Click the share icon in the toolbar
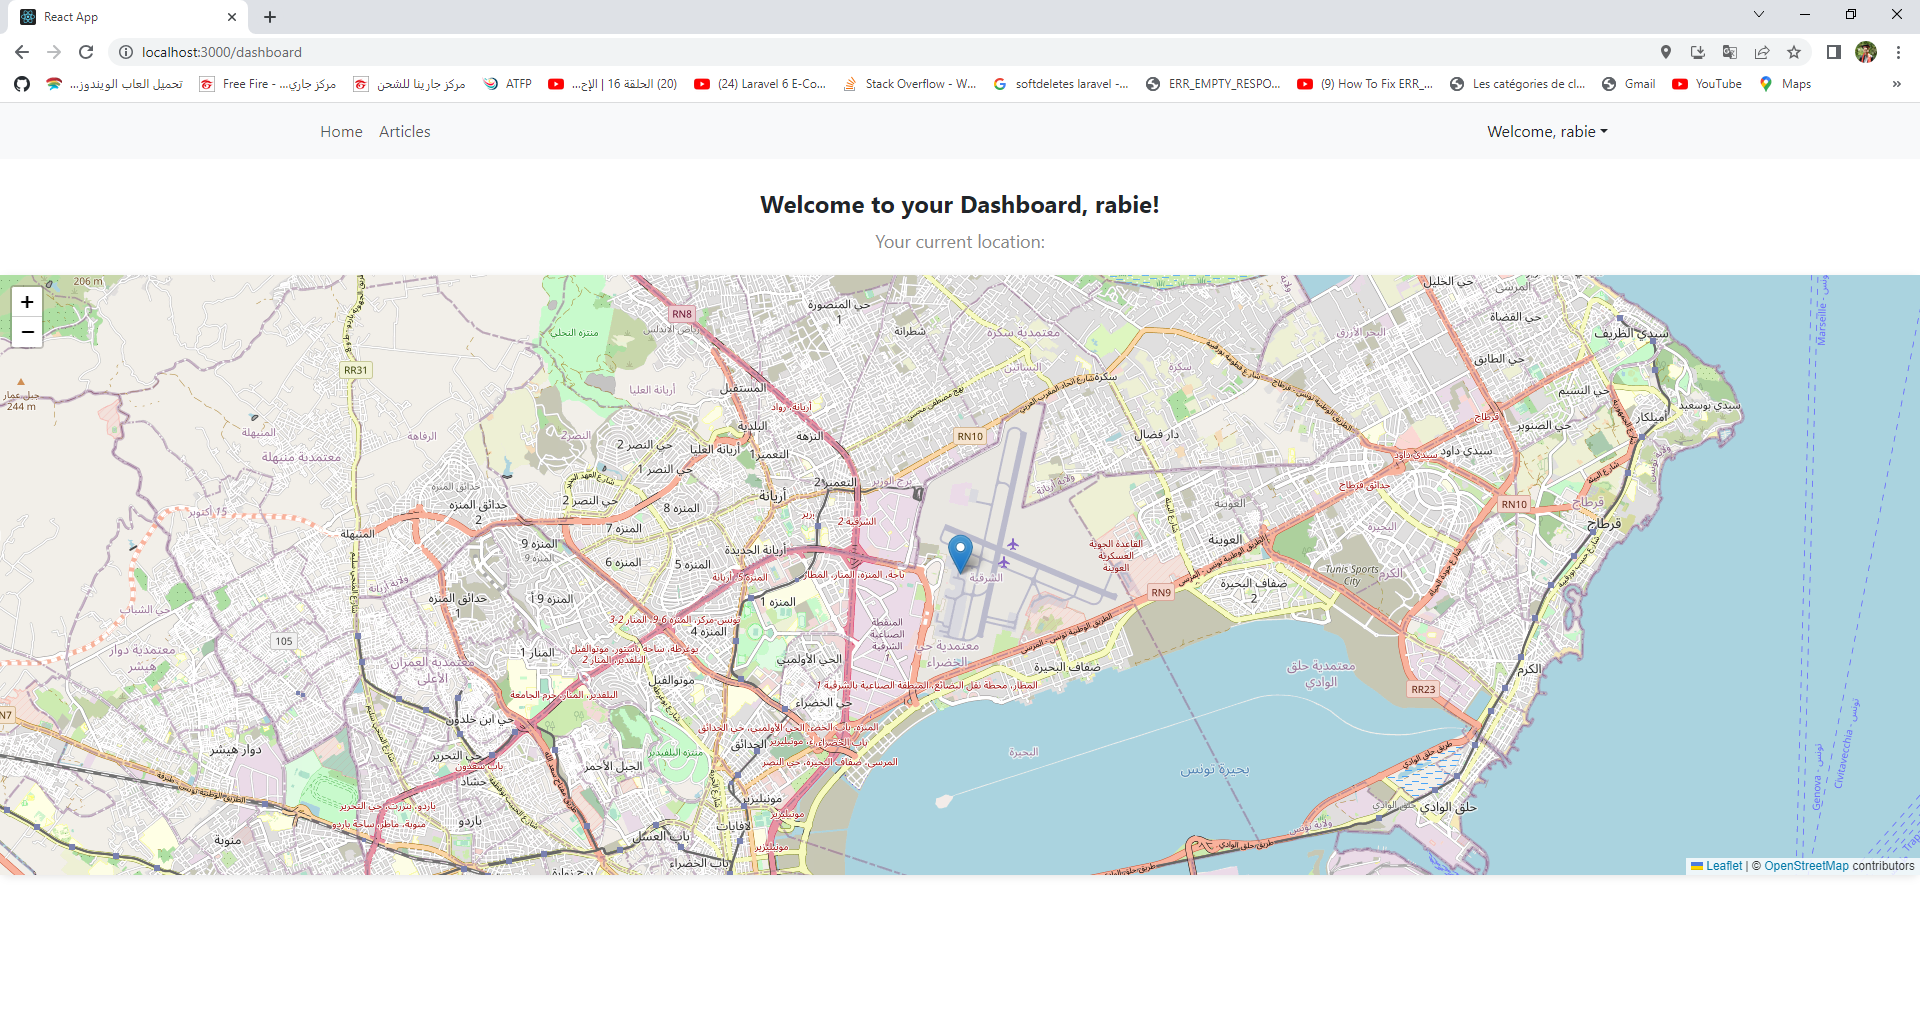The image size is (1920, 1029). [1761, 52]
